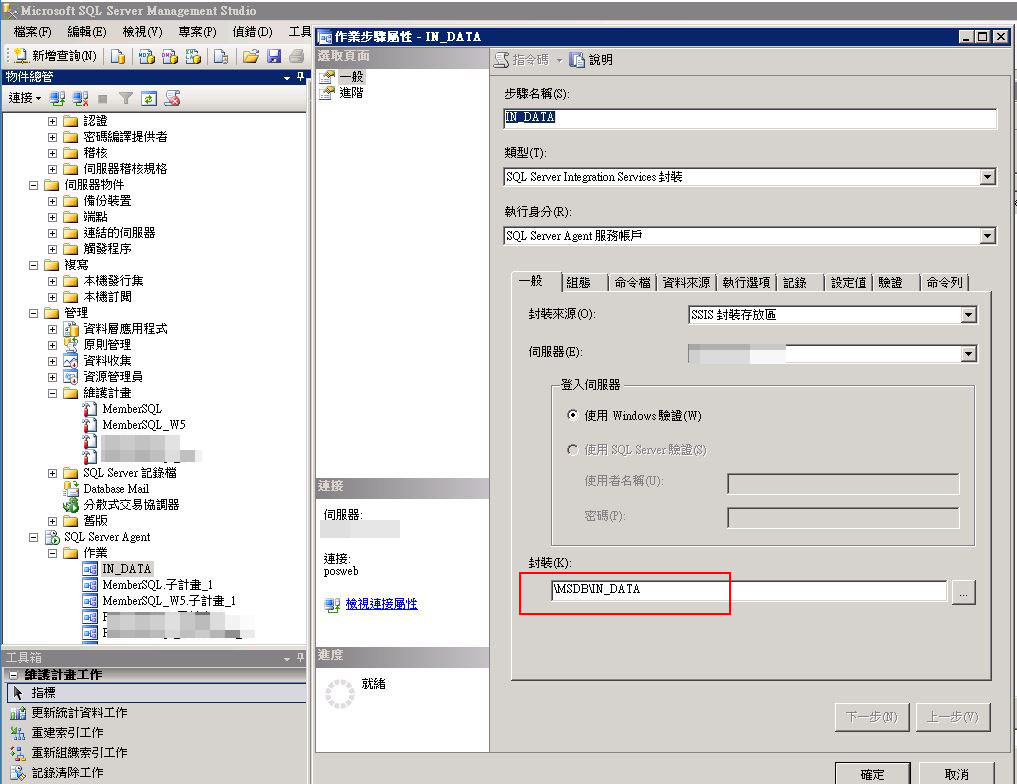Select 使用 Windows 驗證 radio button
Image resolution: width=1017 pixels, height=784 pixels.
(572, 415)
